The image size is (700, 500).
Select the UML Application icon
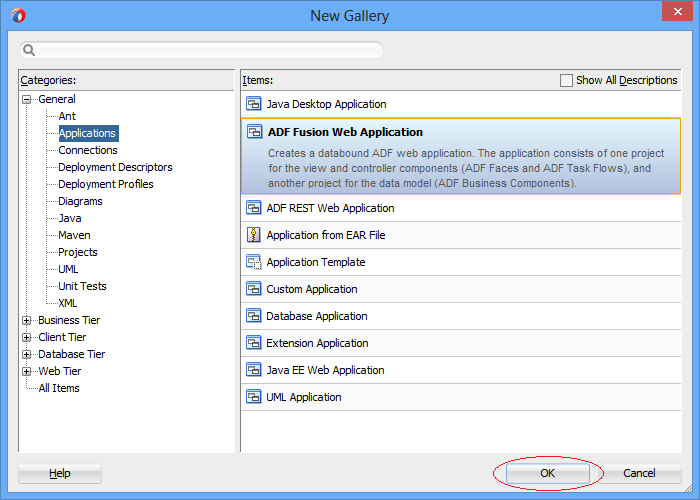(x=254, y=397)
